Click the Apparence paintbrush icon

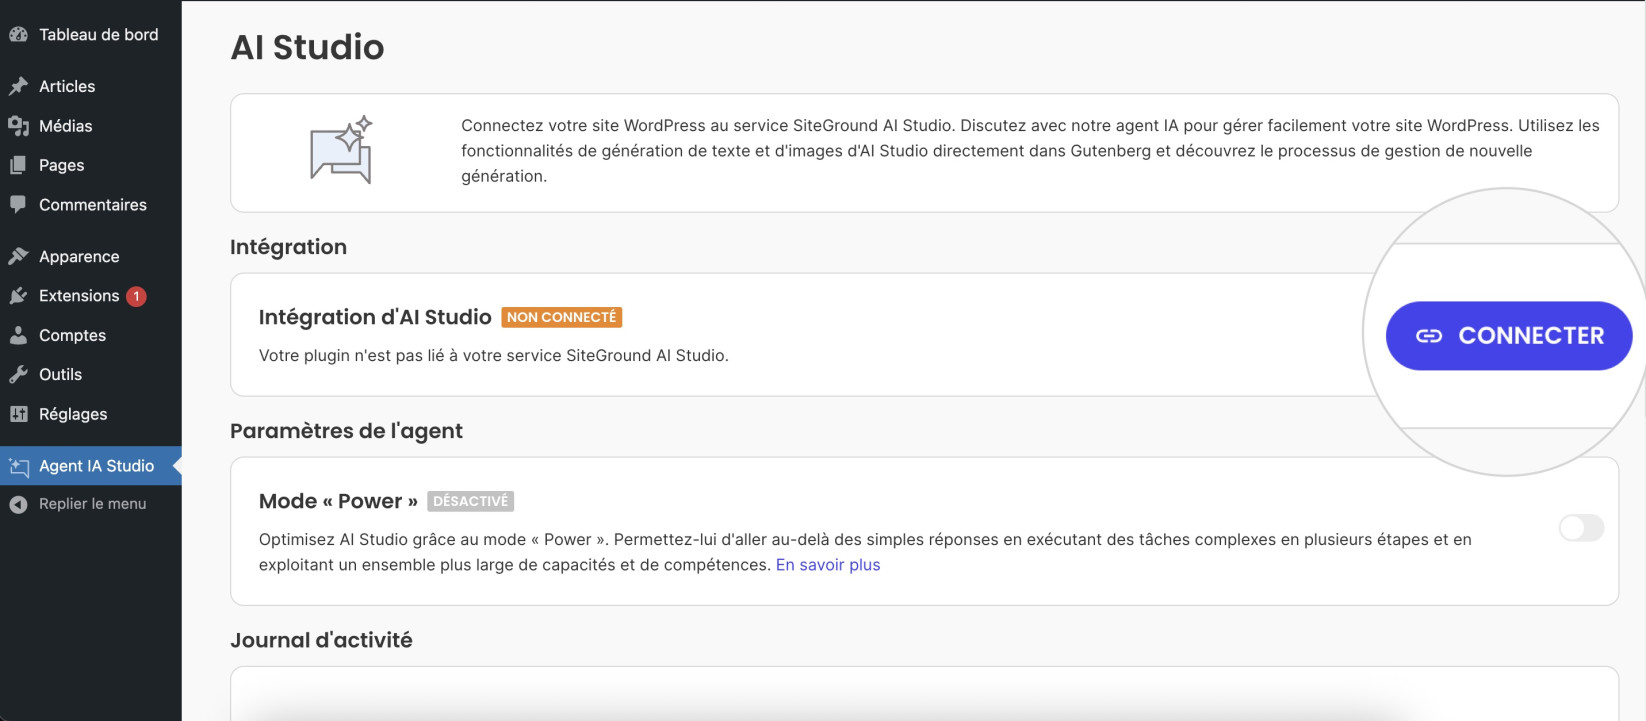click(18, 256)
